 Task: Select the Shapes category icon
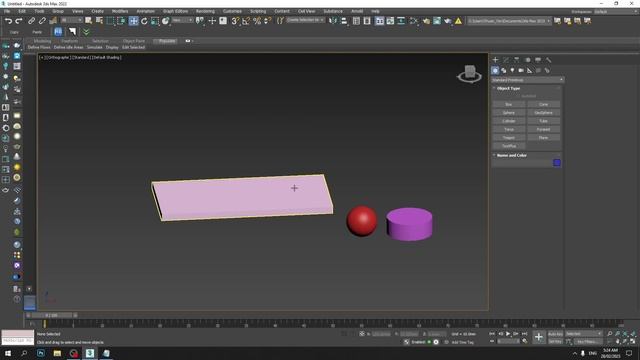point(504,70)
